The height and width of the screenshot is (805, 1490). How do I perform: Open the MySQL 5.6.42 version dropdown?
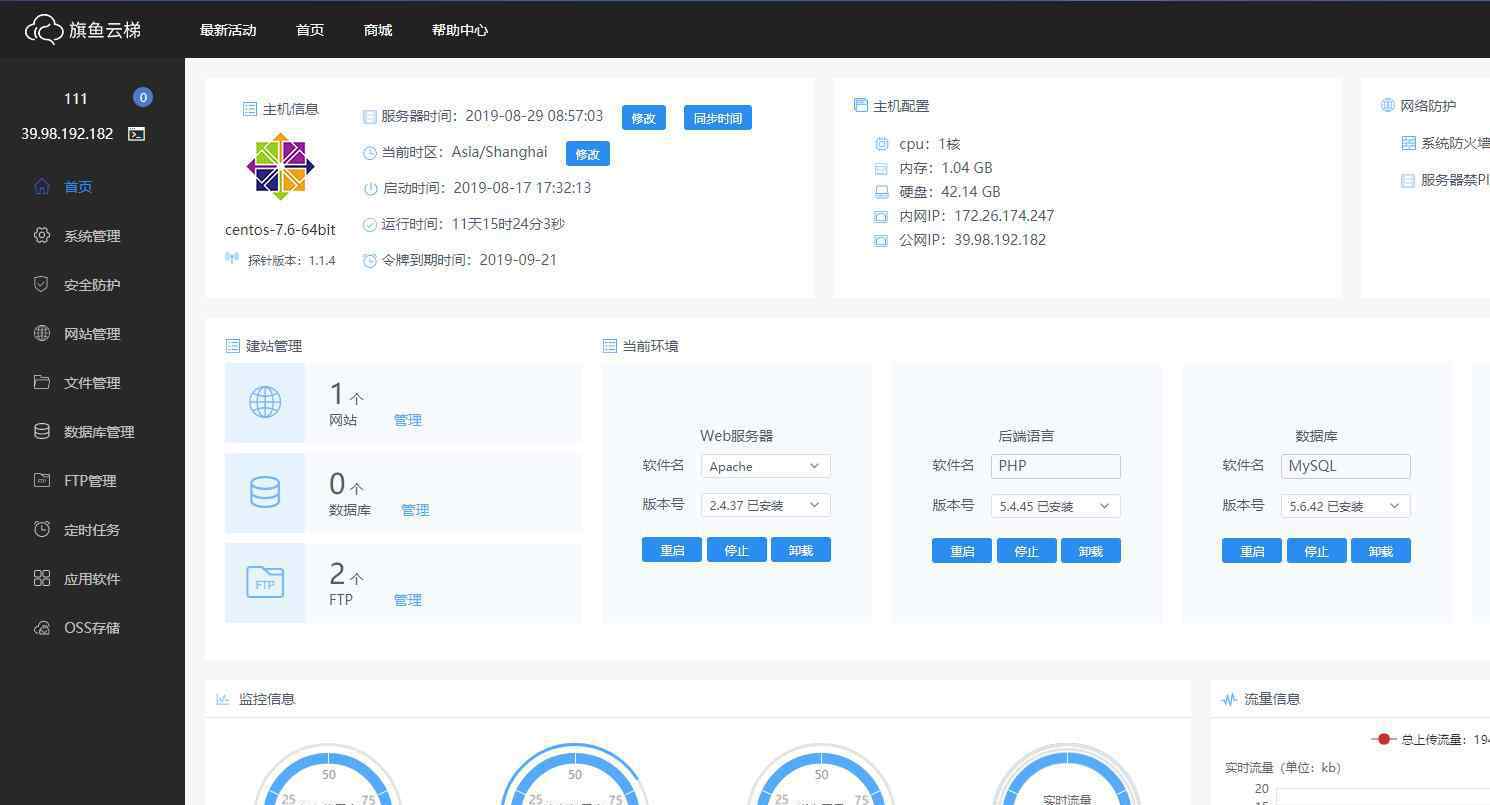pyautogui.click(x=1346, y=506)
